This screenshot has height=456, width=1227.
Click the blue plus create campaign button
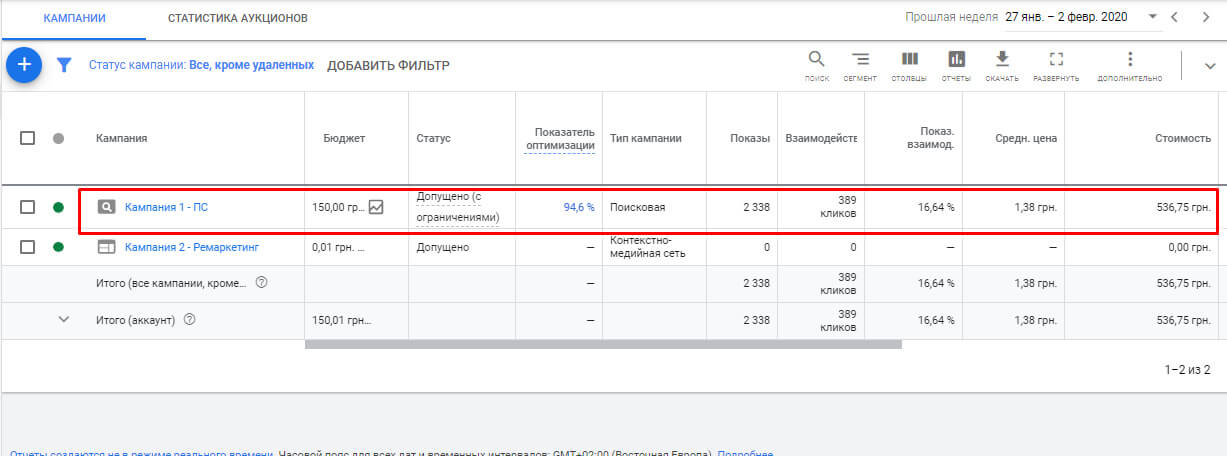24,65
